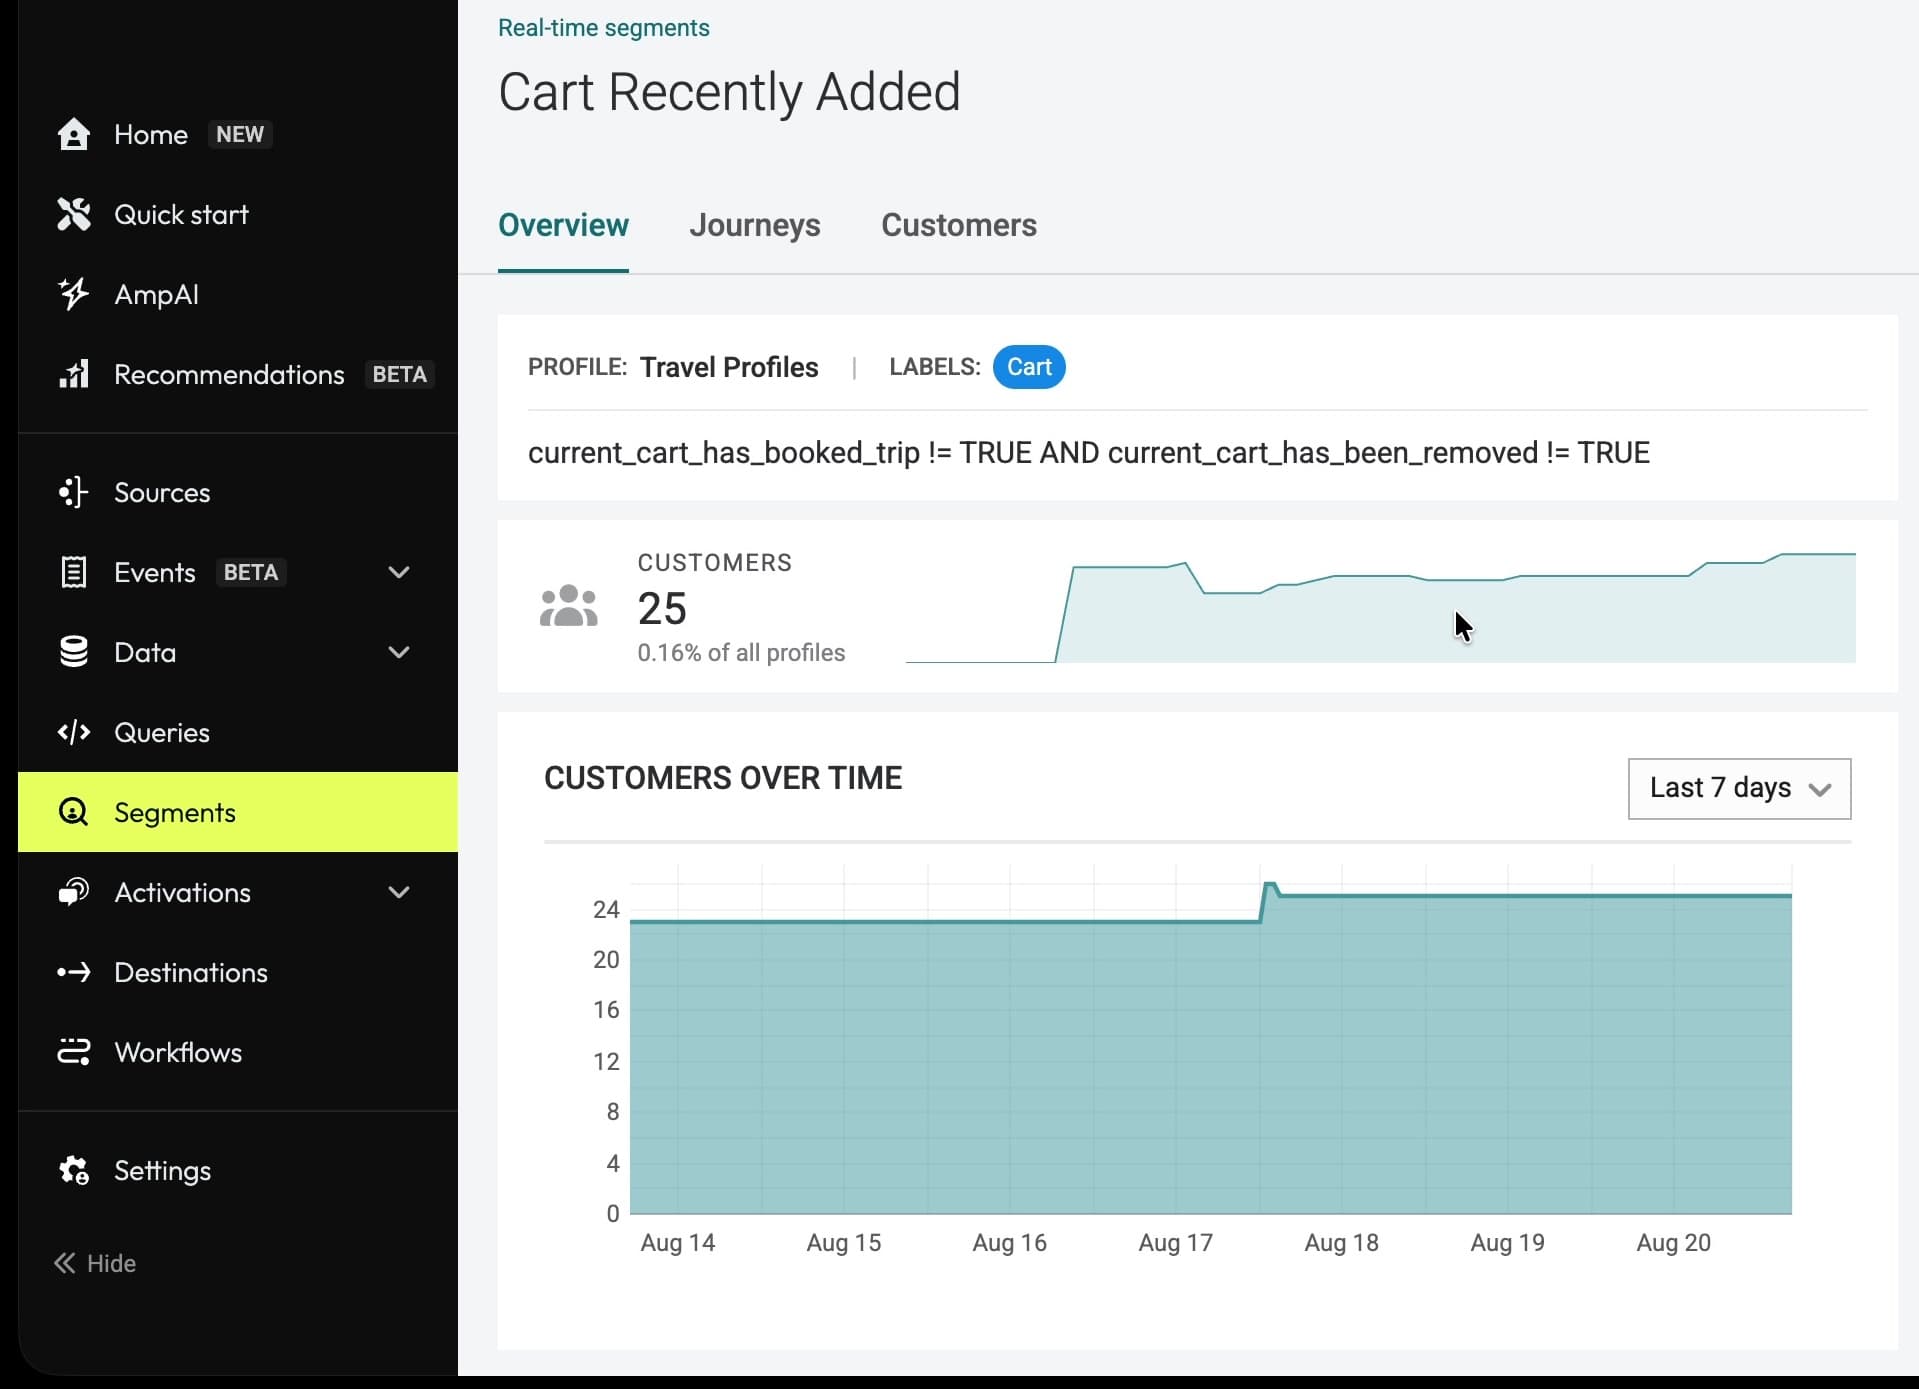The height and width of the screenshot is (1389, 1919).
Task: Click Hide to collapse the sidebar
Action: [95, 1263]
